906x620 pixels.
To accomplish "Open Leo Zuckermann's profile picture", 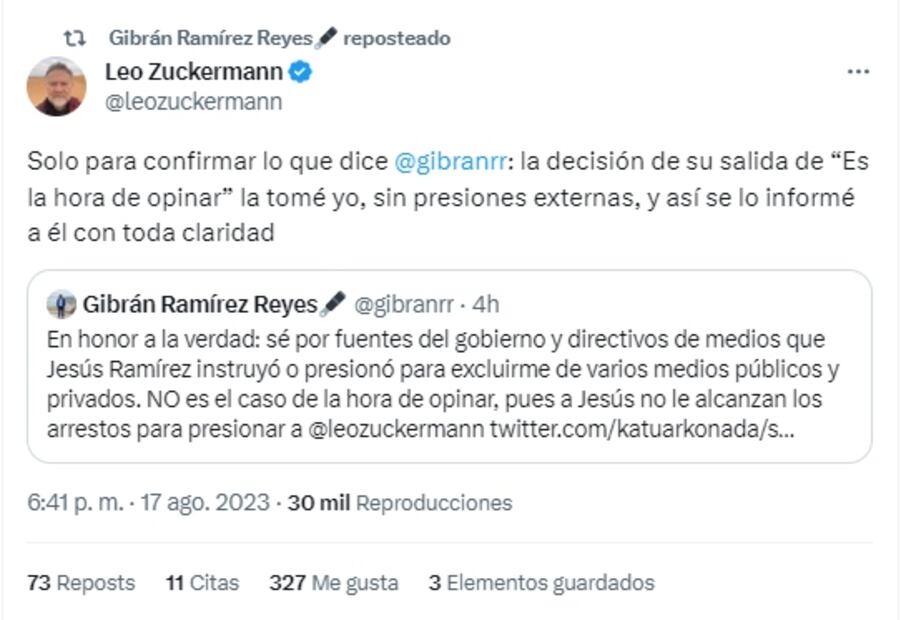I will tap(56, 86).
